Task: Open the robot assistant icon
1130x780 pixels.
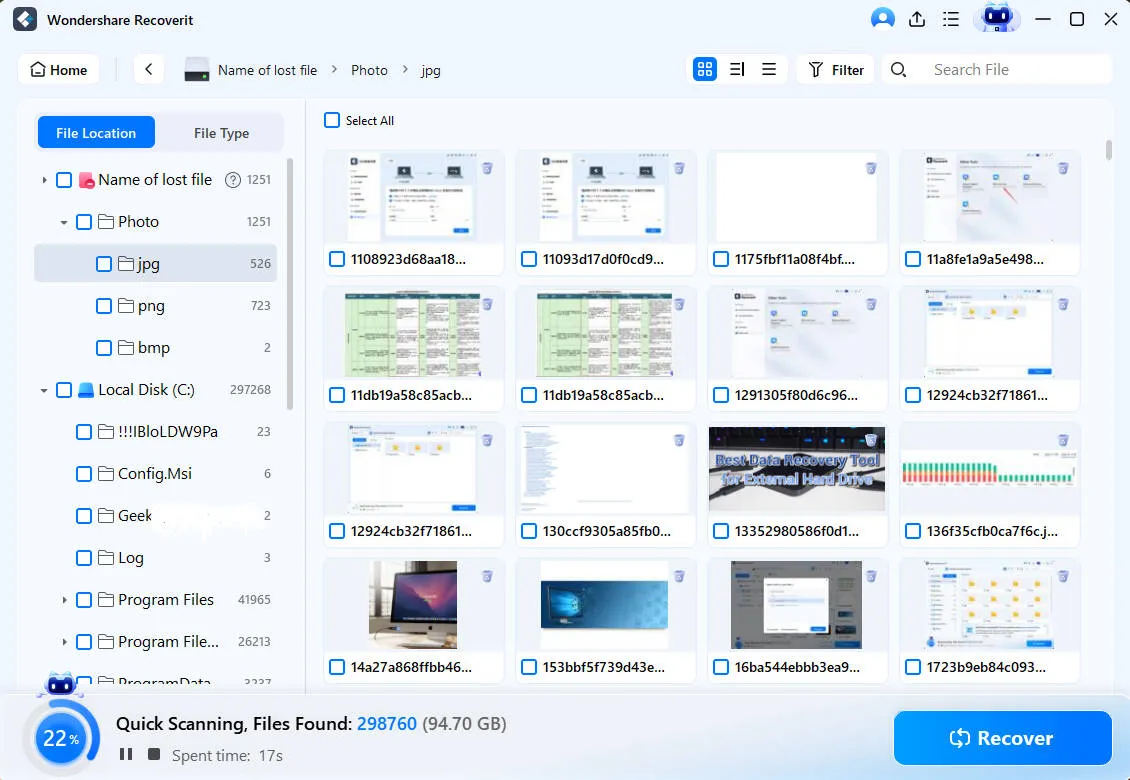Action: [x=995, y=18]
